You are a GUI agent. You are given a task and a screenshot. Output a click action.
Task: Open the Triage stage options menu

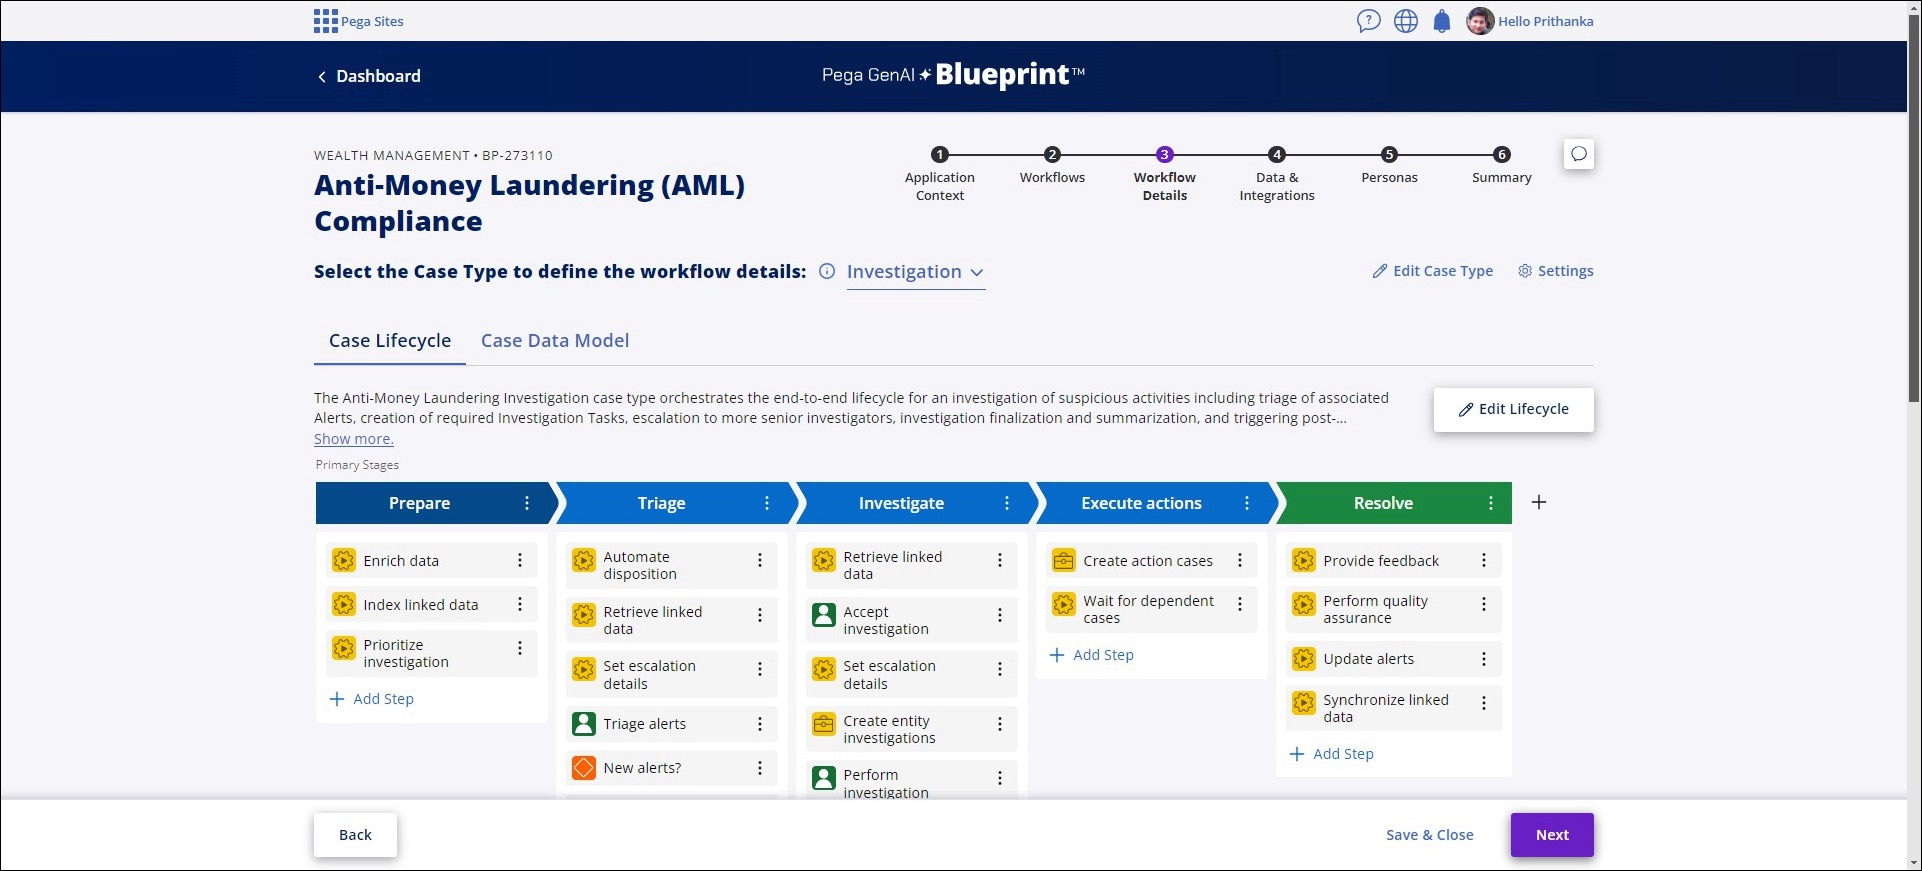pos(767,503)
